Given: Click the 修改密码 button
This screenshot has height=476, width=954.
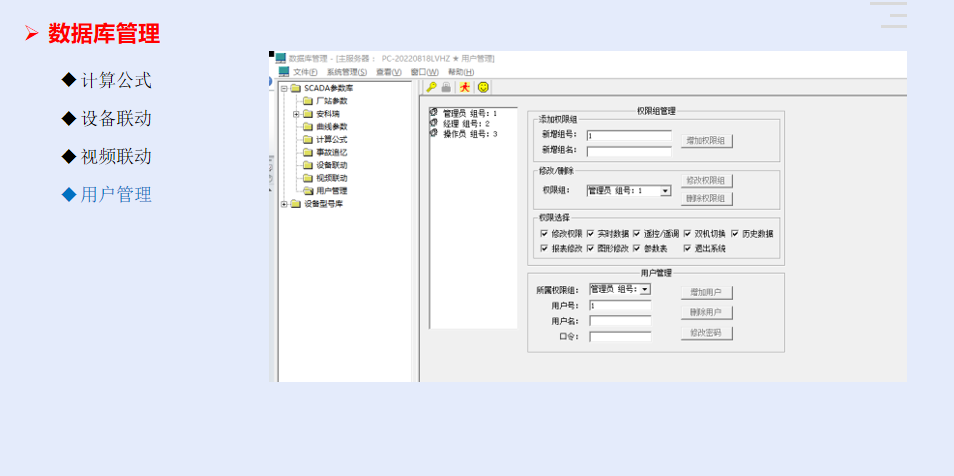Looking at the screenshot, I should (707, 332).
